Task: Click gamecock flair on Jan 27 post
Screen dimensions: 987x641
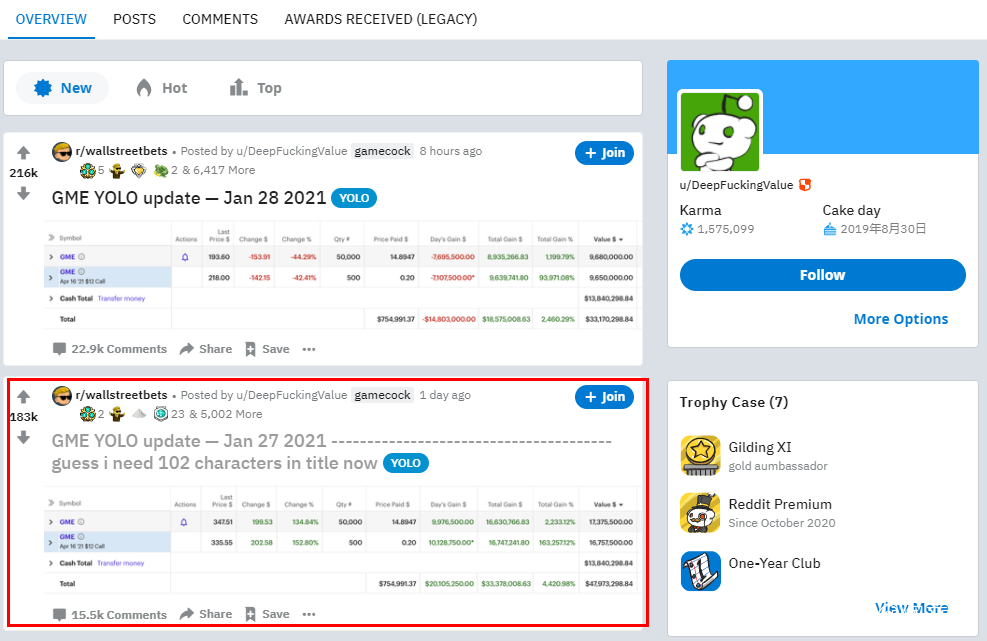Action: 382,395
